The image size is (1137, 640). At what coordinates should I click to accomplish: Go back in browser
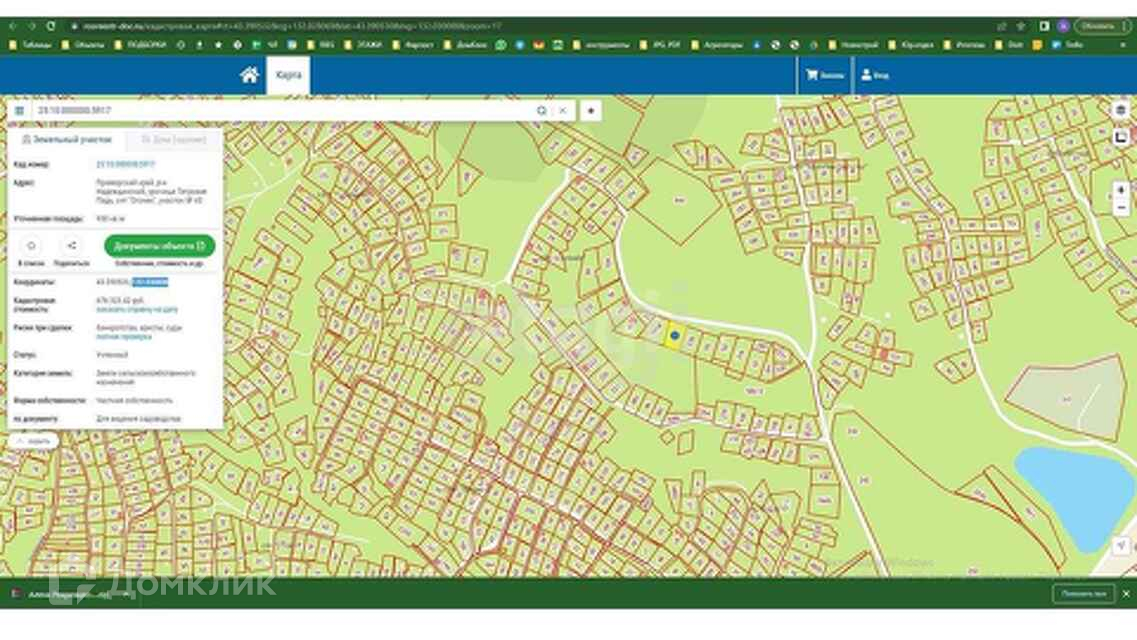[x=13, y=26]
